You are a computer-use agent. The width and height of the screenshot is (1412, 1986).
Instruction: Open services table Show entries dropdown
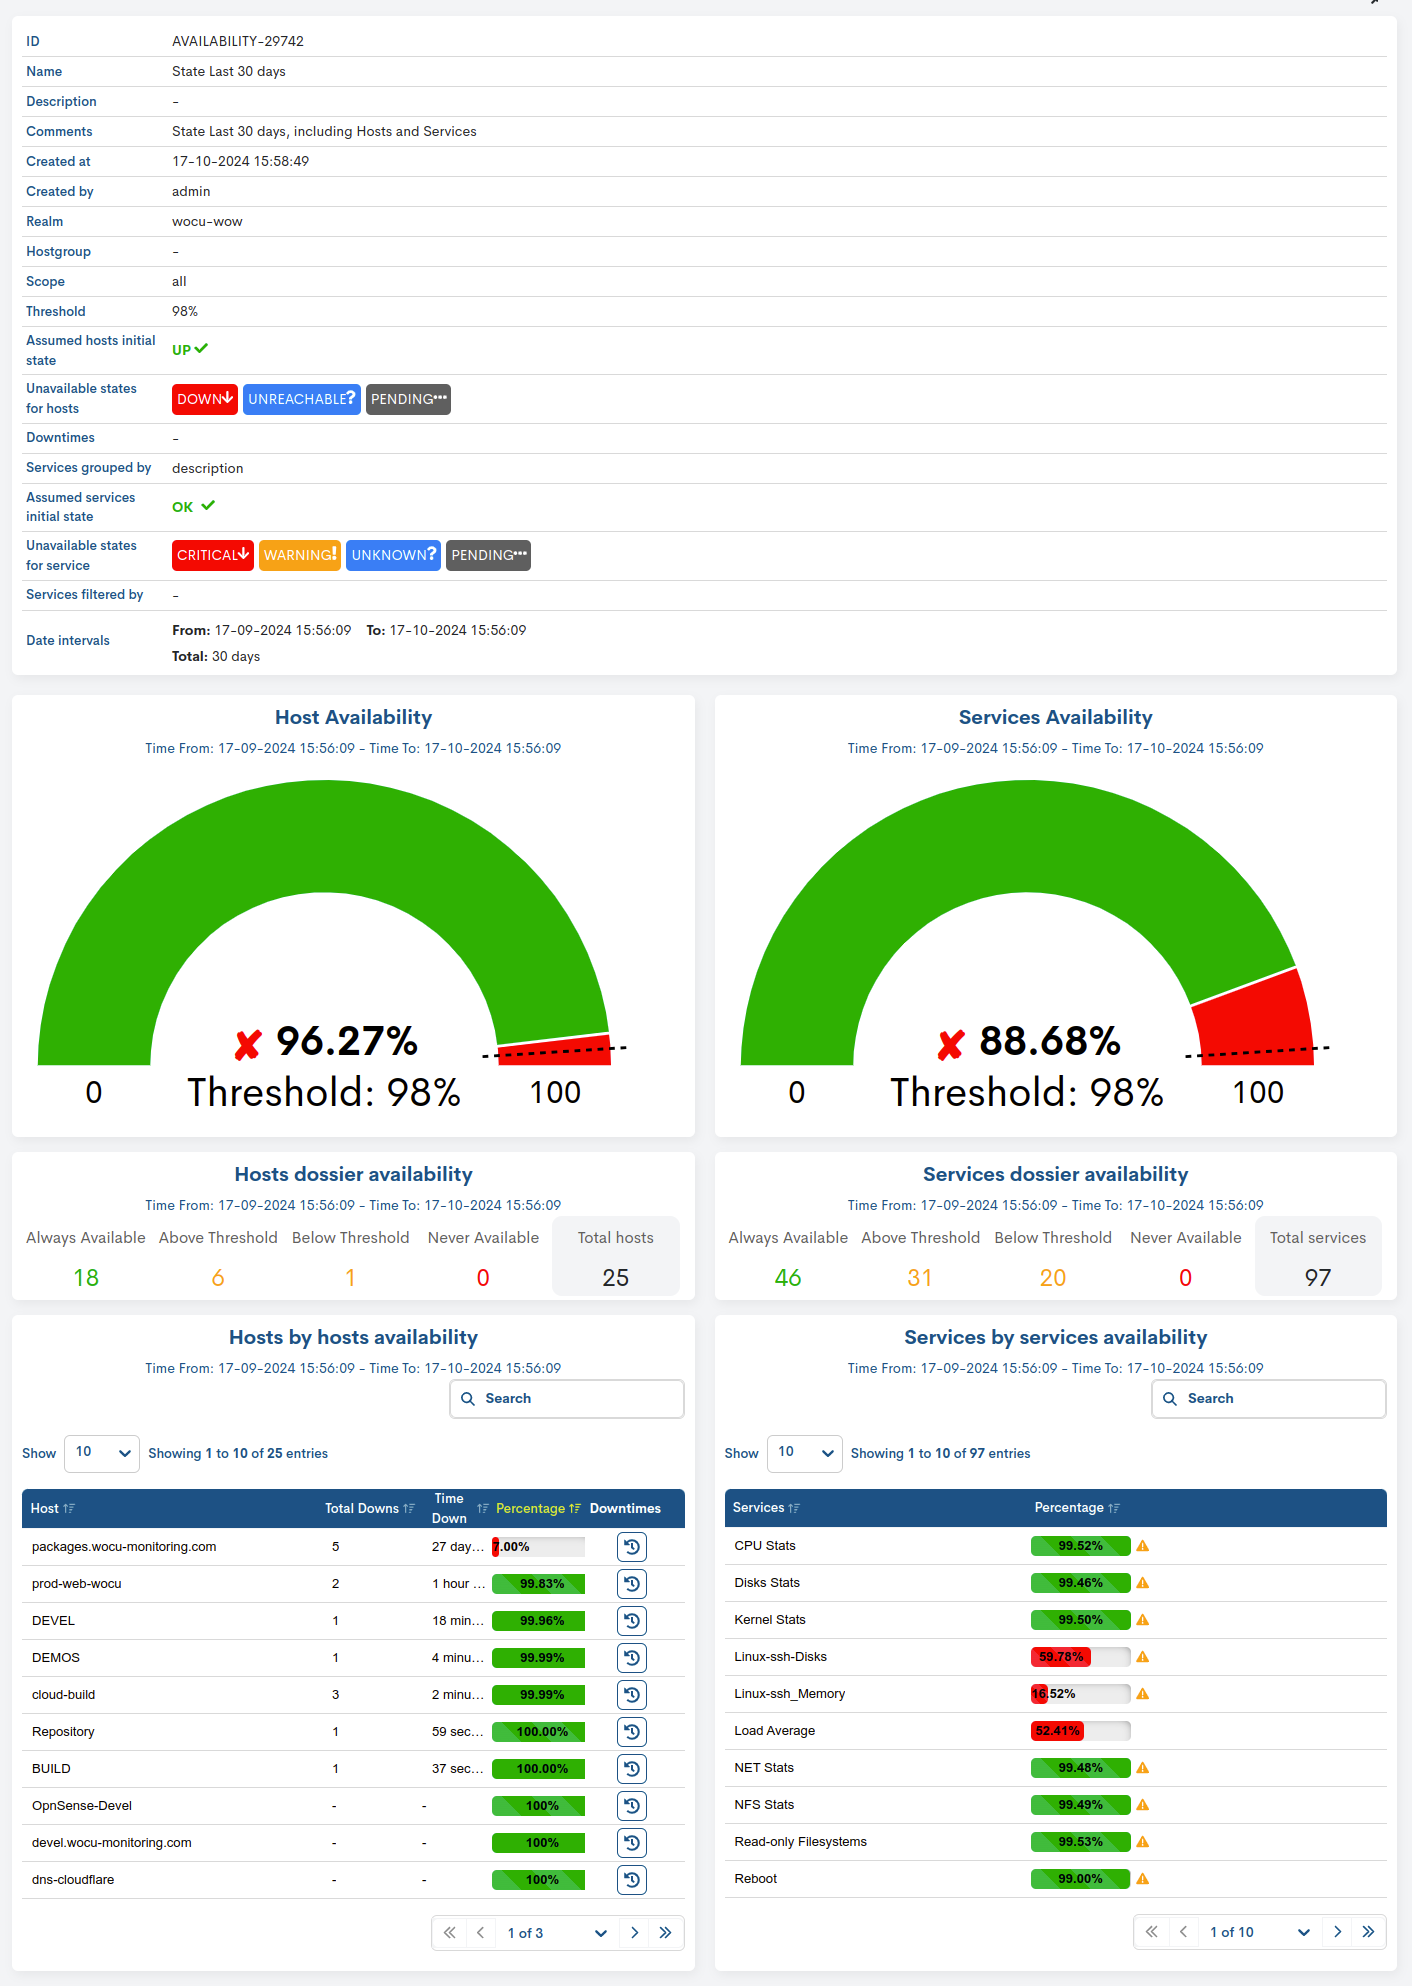tap(805, 1453)
